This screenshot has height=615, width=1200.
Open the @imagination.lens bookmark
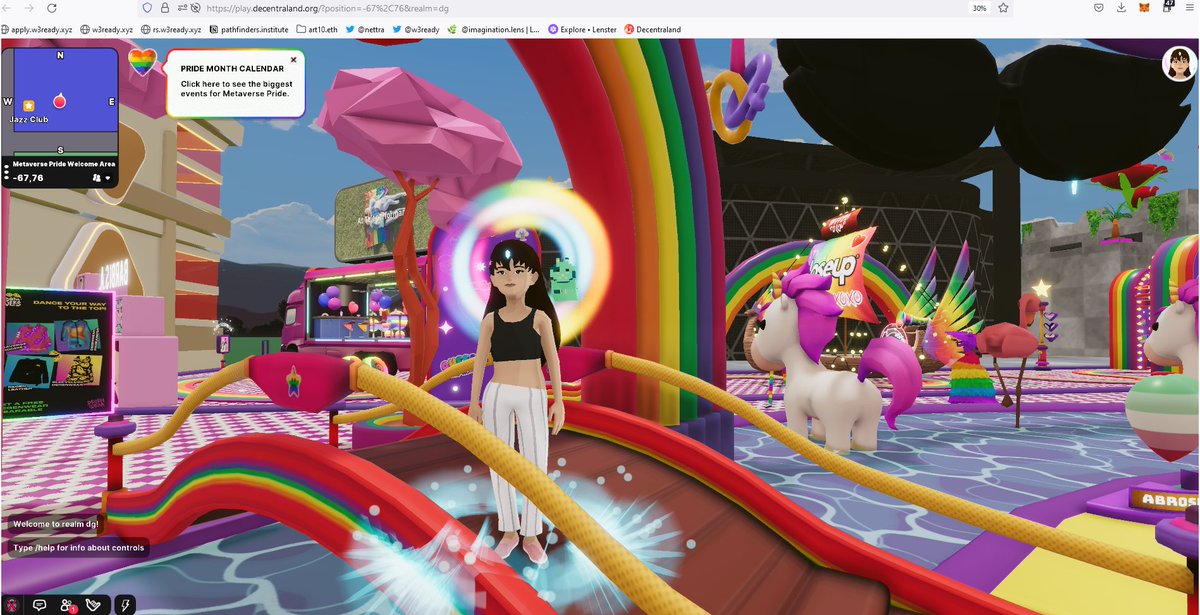[x=493, y=29]
